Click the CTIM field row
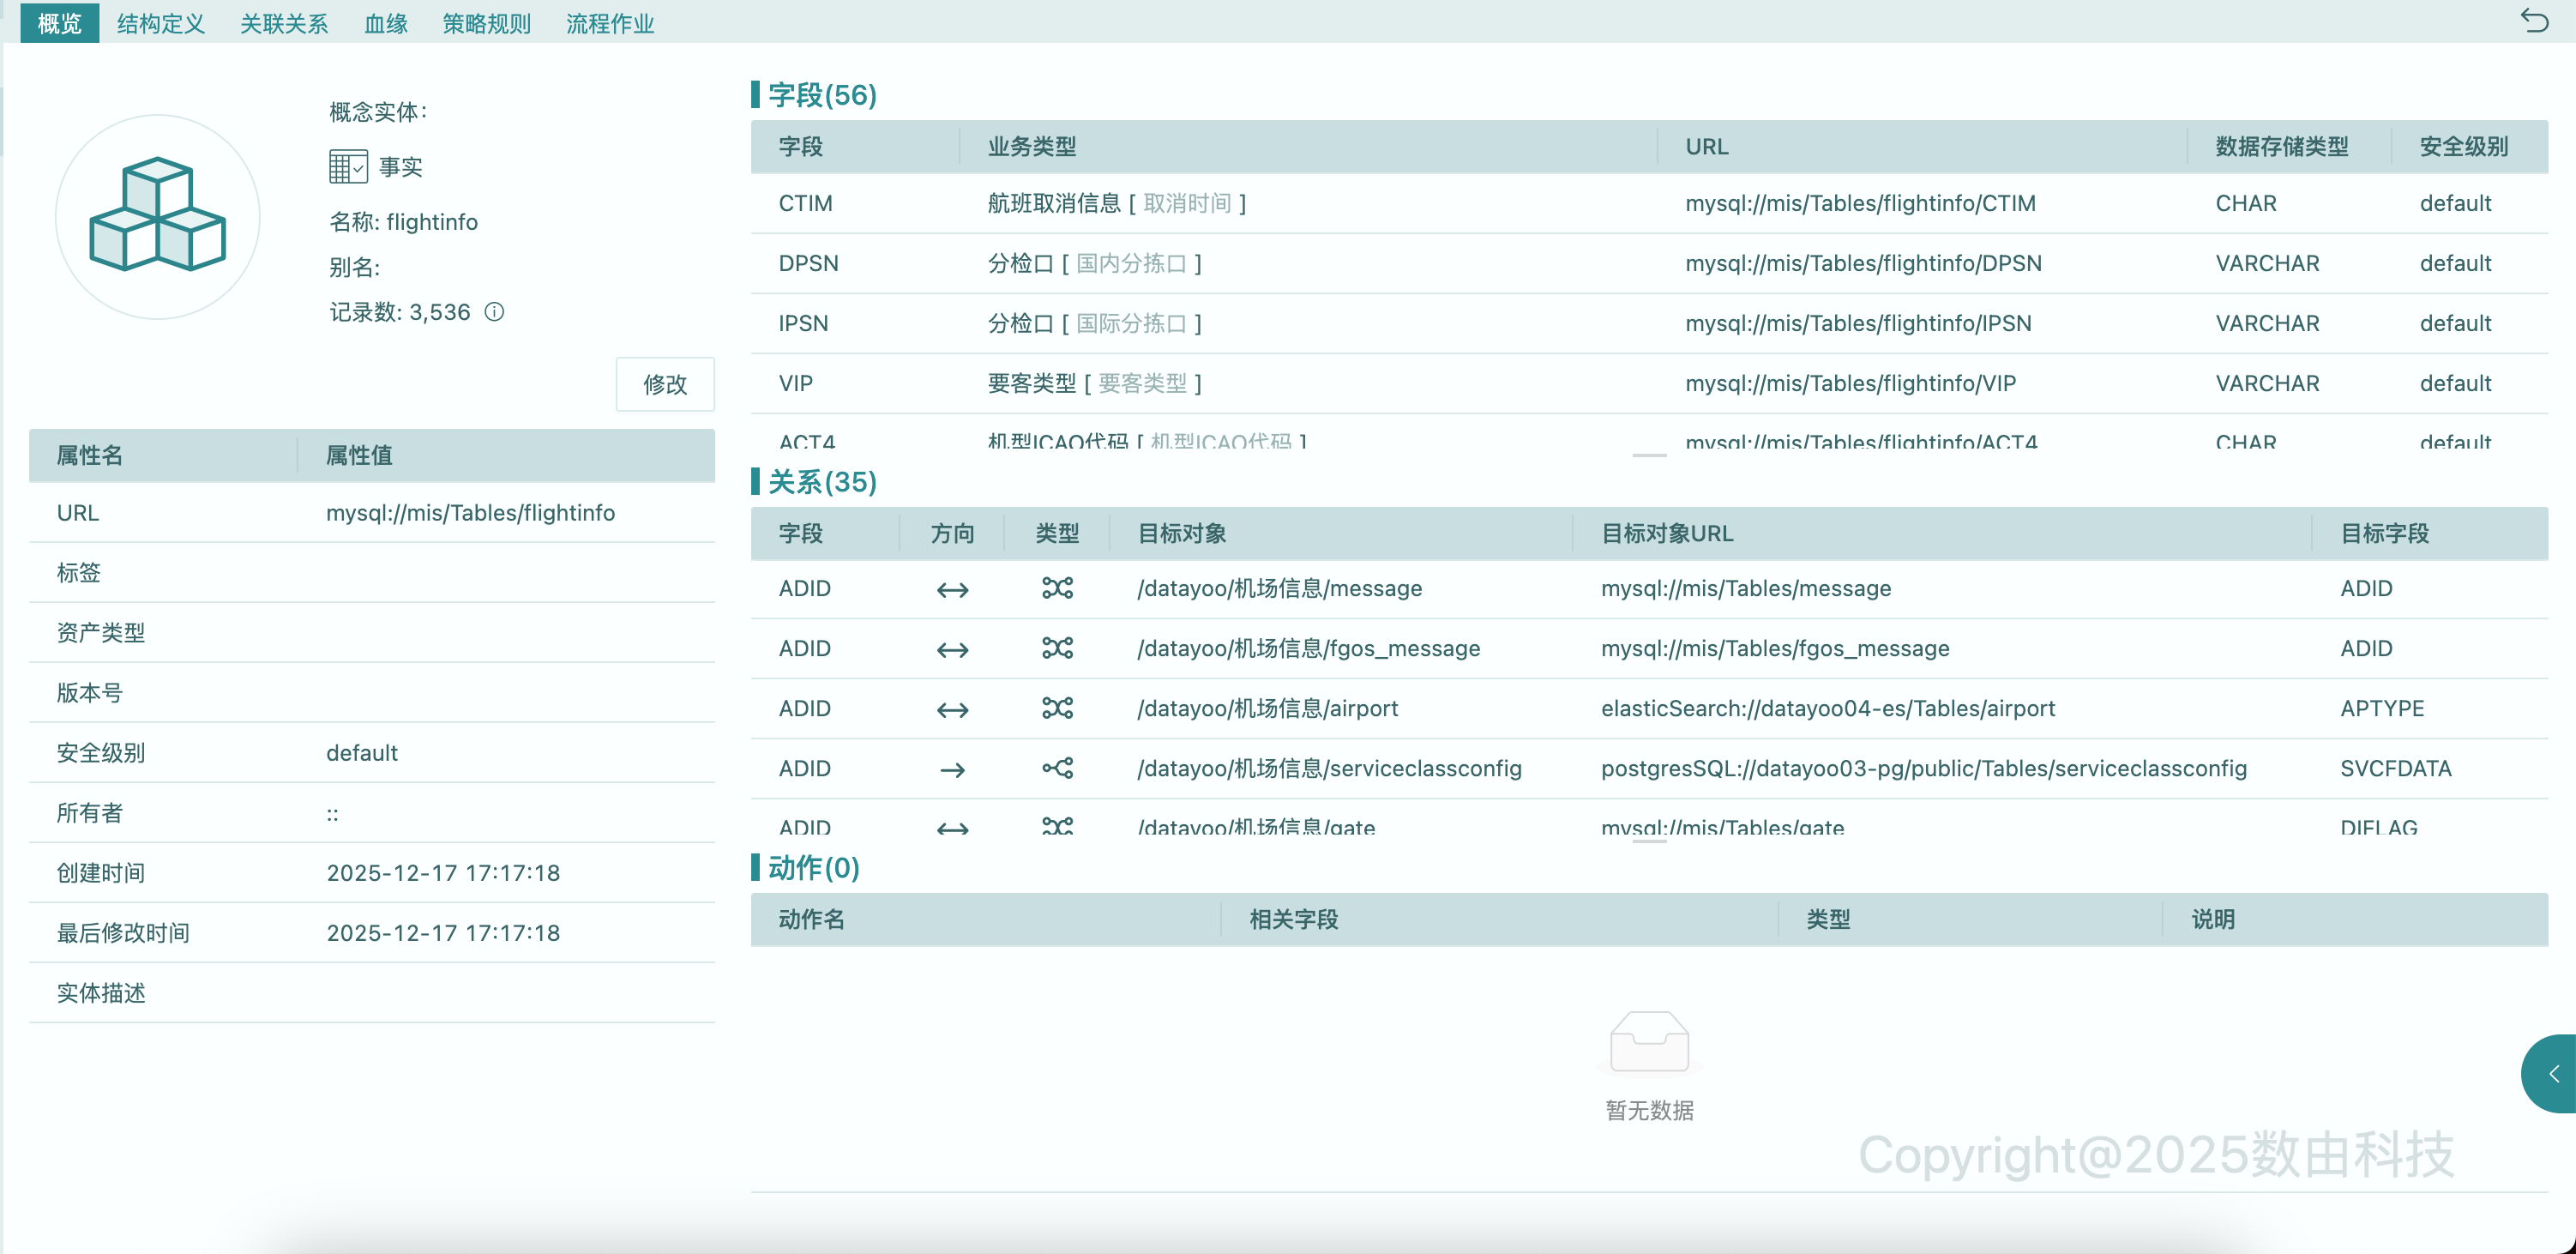2576x1254 pixels. click(805, 203)
